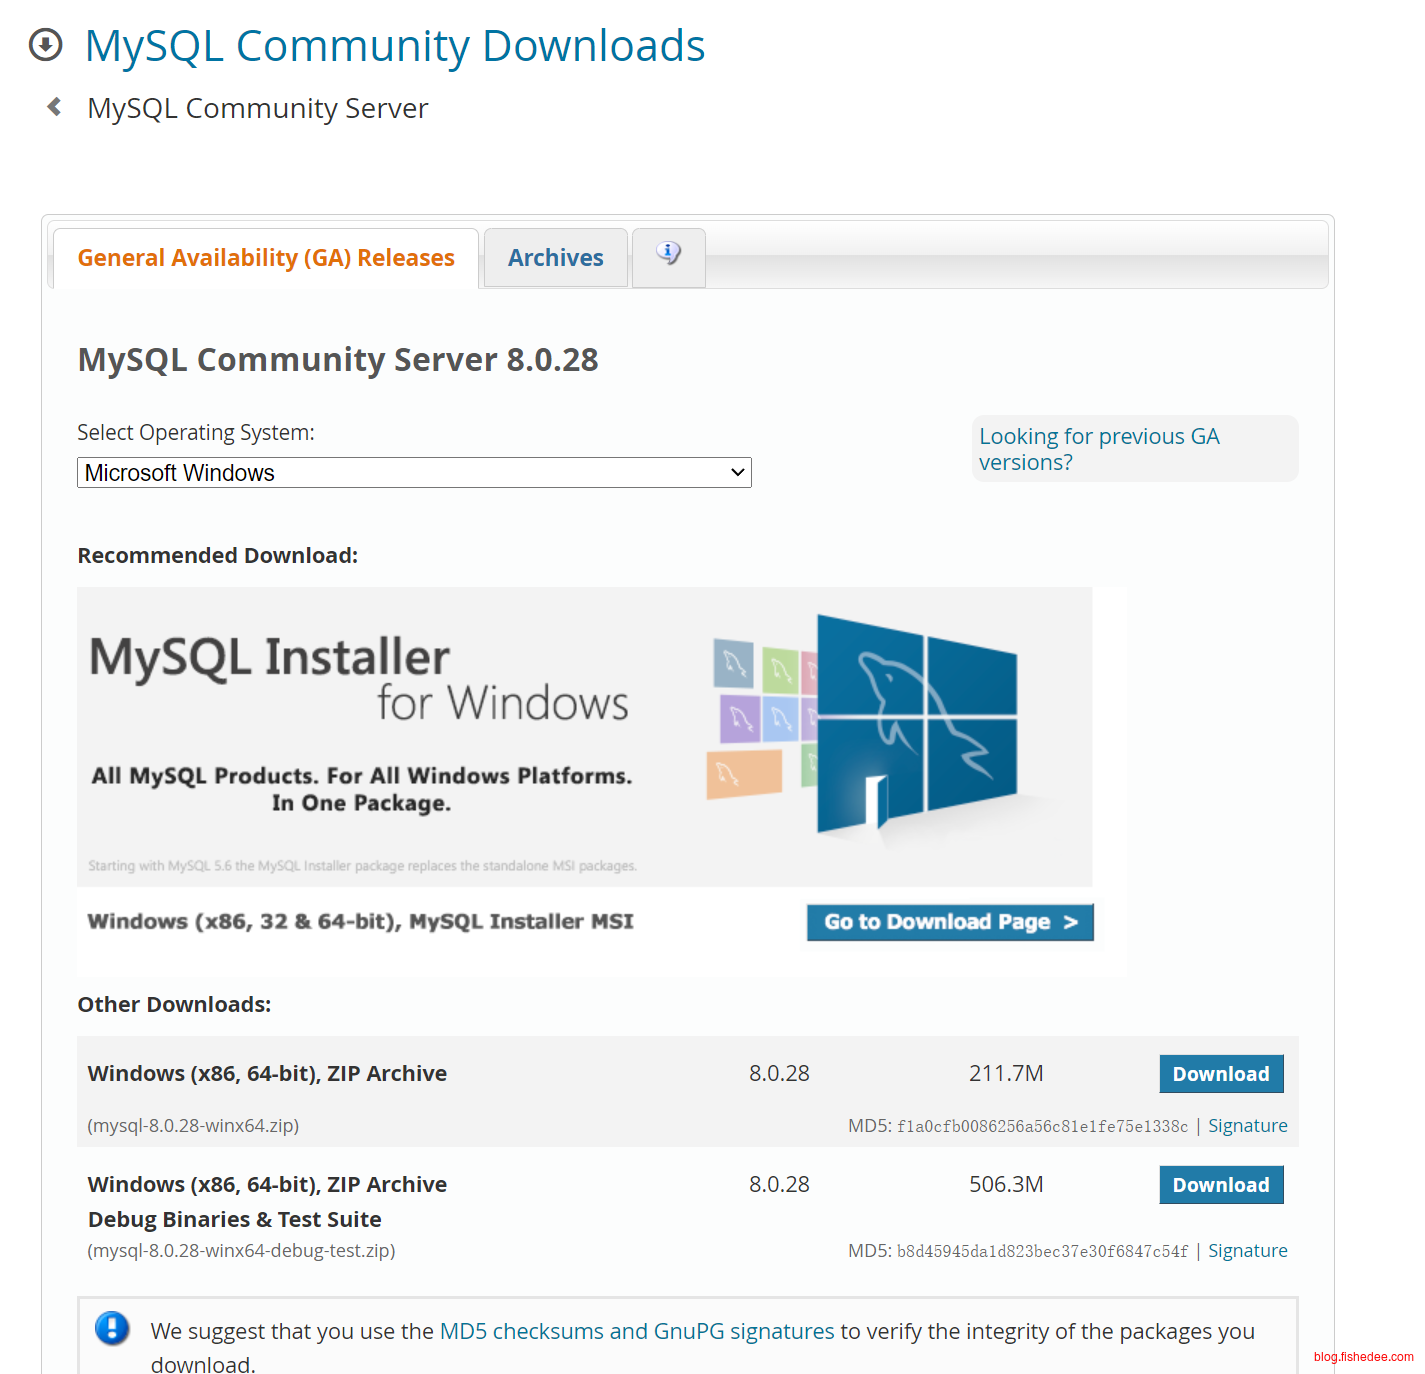Click the blog.fishedee.com watermark text
This screenshot has width=1425, height=1374.
(x=1363, y=1357)
